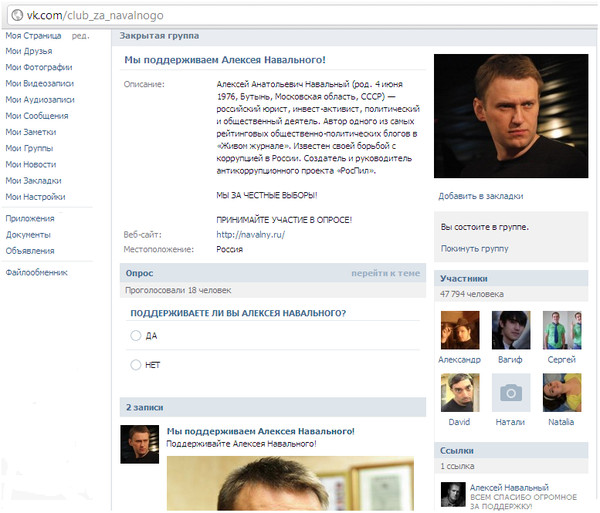Open the large group avatar photo
Image resolution: width=600 pixels, height=513 pixels.
click(511, 116)
